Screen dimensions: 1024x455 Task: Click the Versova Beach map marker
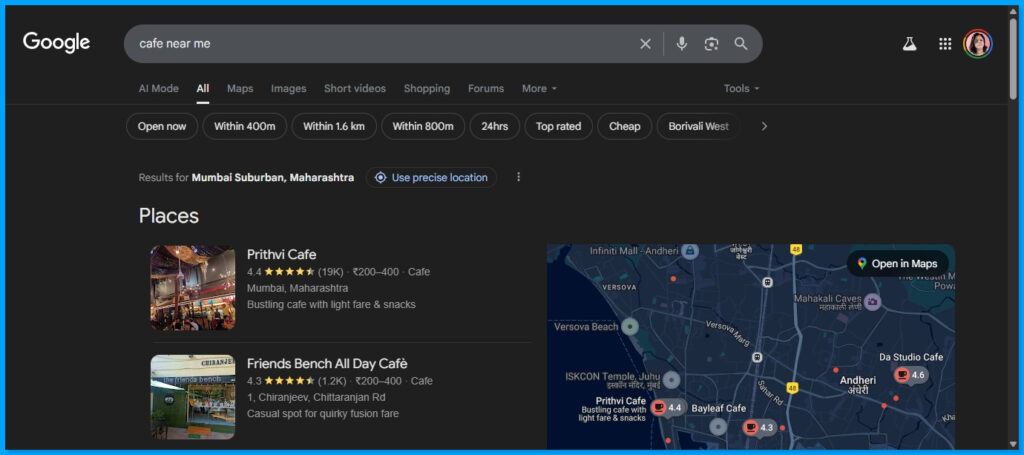[630, 326]
